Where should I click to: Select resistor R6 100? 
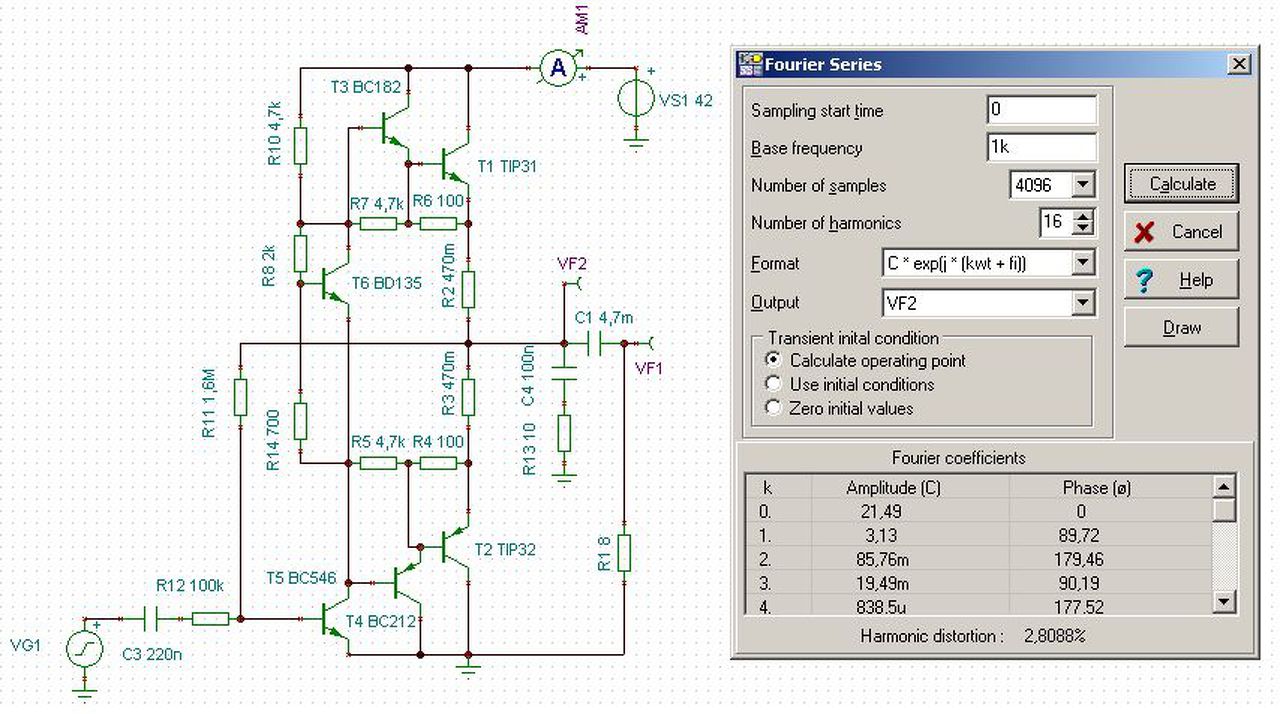coord(439,223)
